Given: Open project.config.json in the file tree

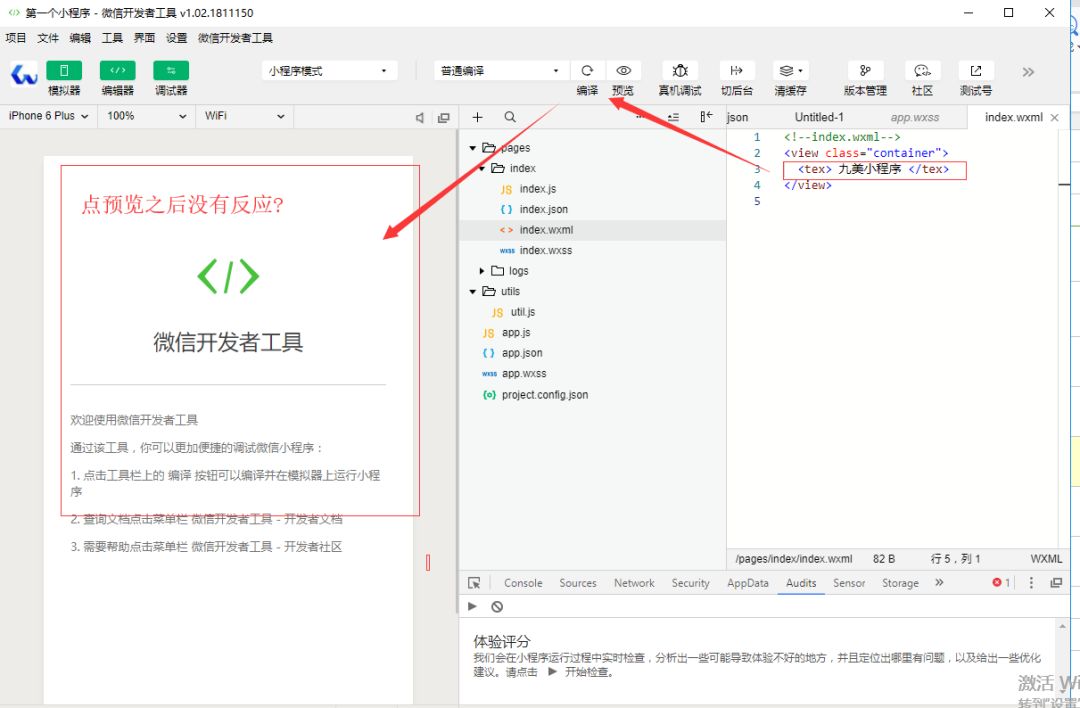Looking at the screenshot, I should (x=545, y=395).
